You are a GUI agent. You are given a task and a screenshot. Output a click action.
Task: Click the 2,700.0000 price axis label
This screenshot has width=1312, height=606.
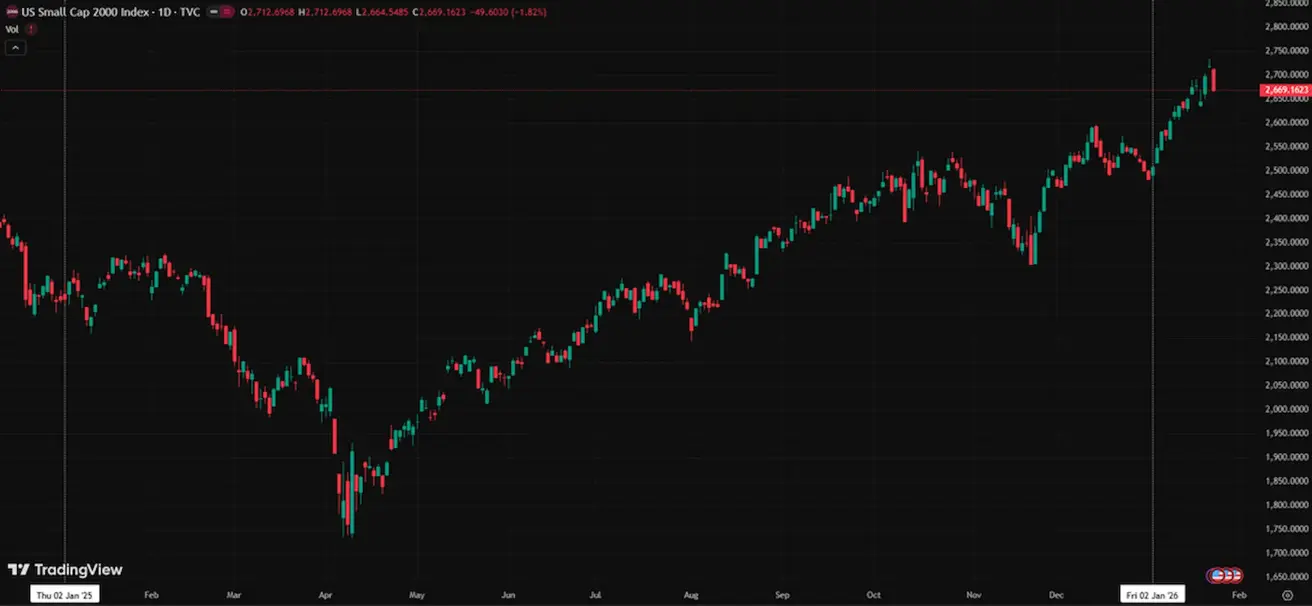point(1286,75)
